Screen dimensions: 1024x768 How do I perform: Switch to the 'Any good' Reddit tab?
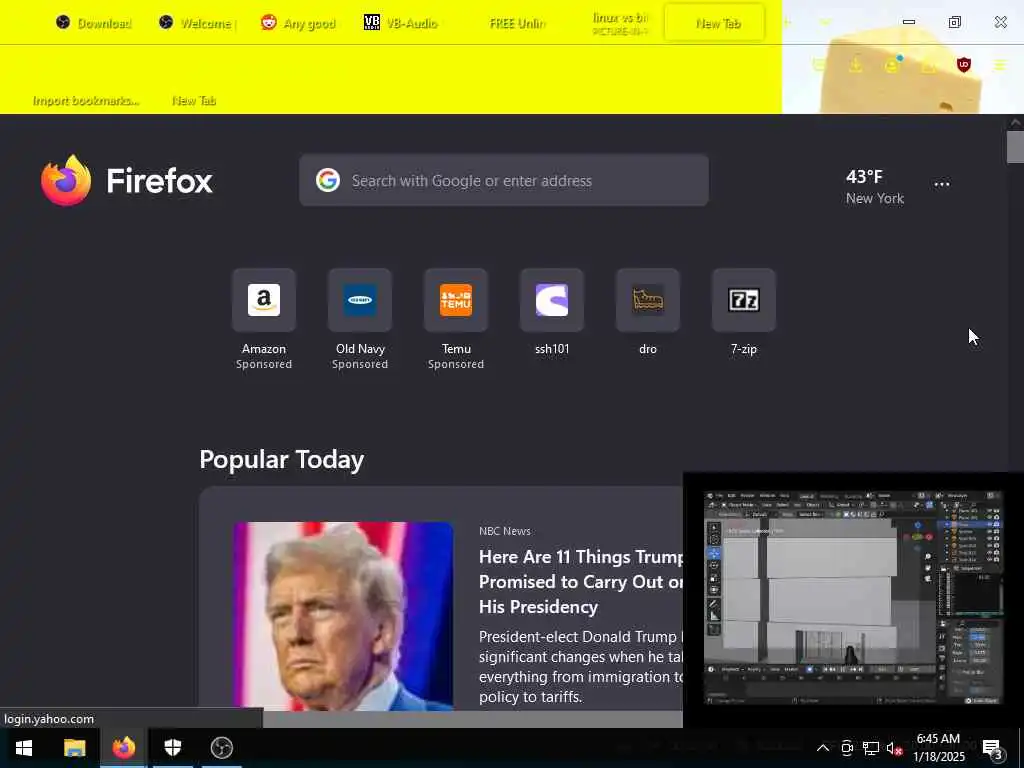(298, 23)
